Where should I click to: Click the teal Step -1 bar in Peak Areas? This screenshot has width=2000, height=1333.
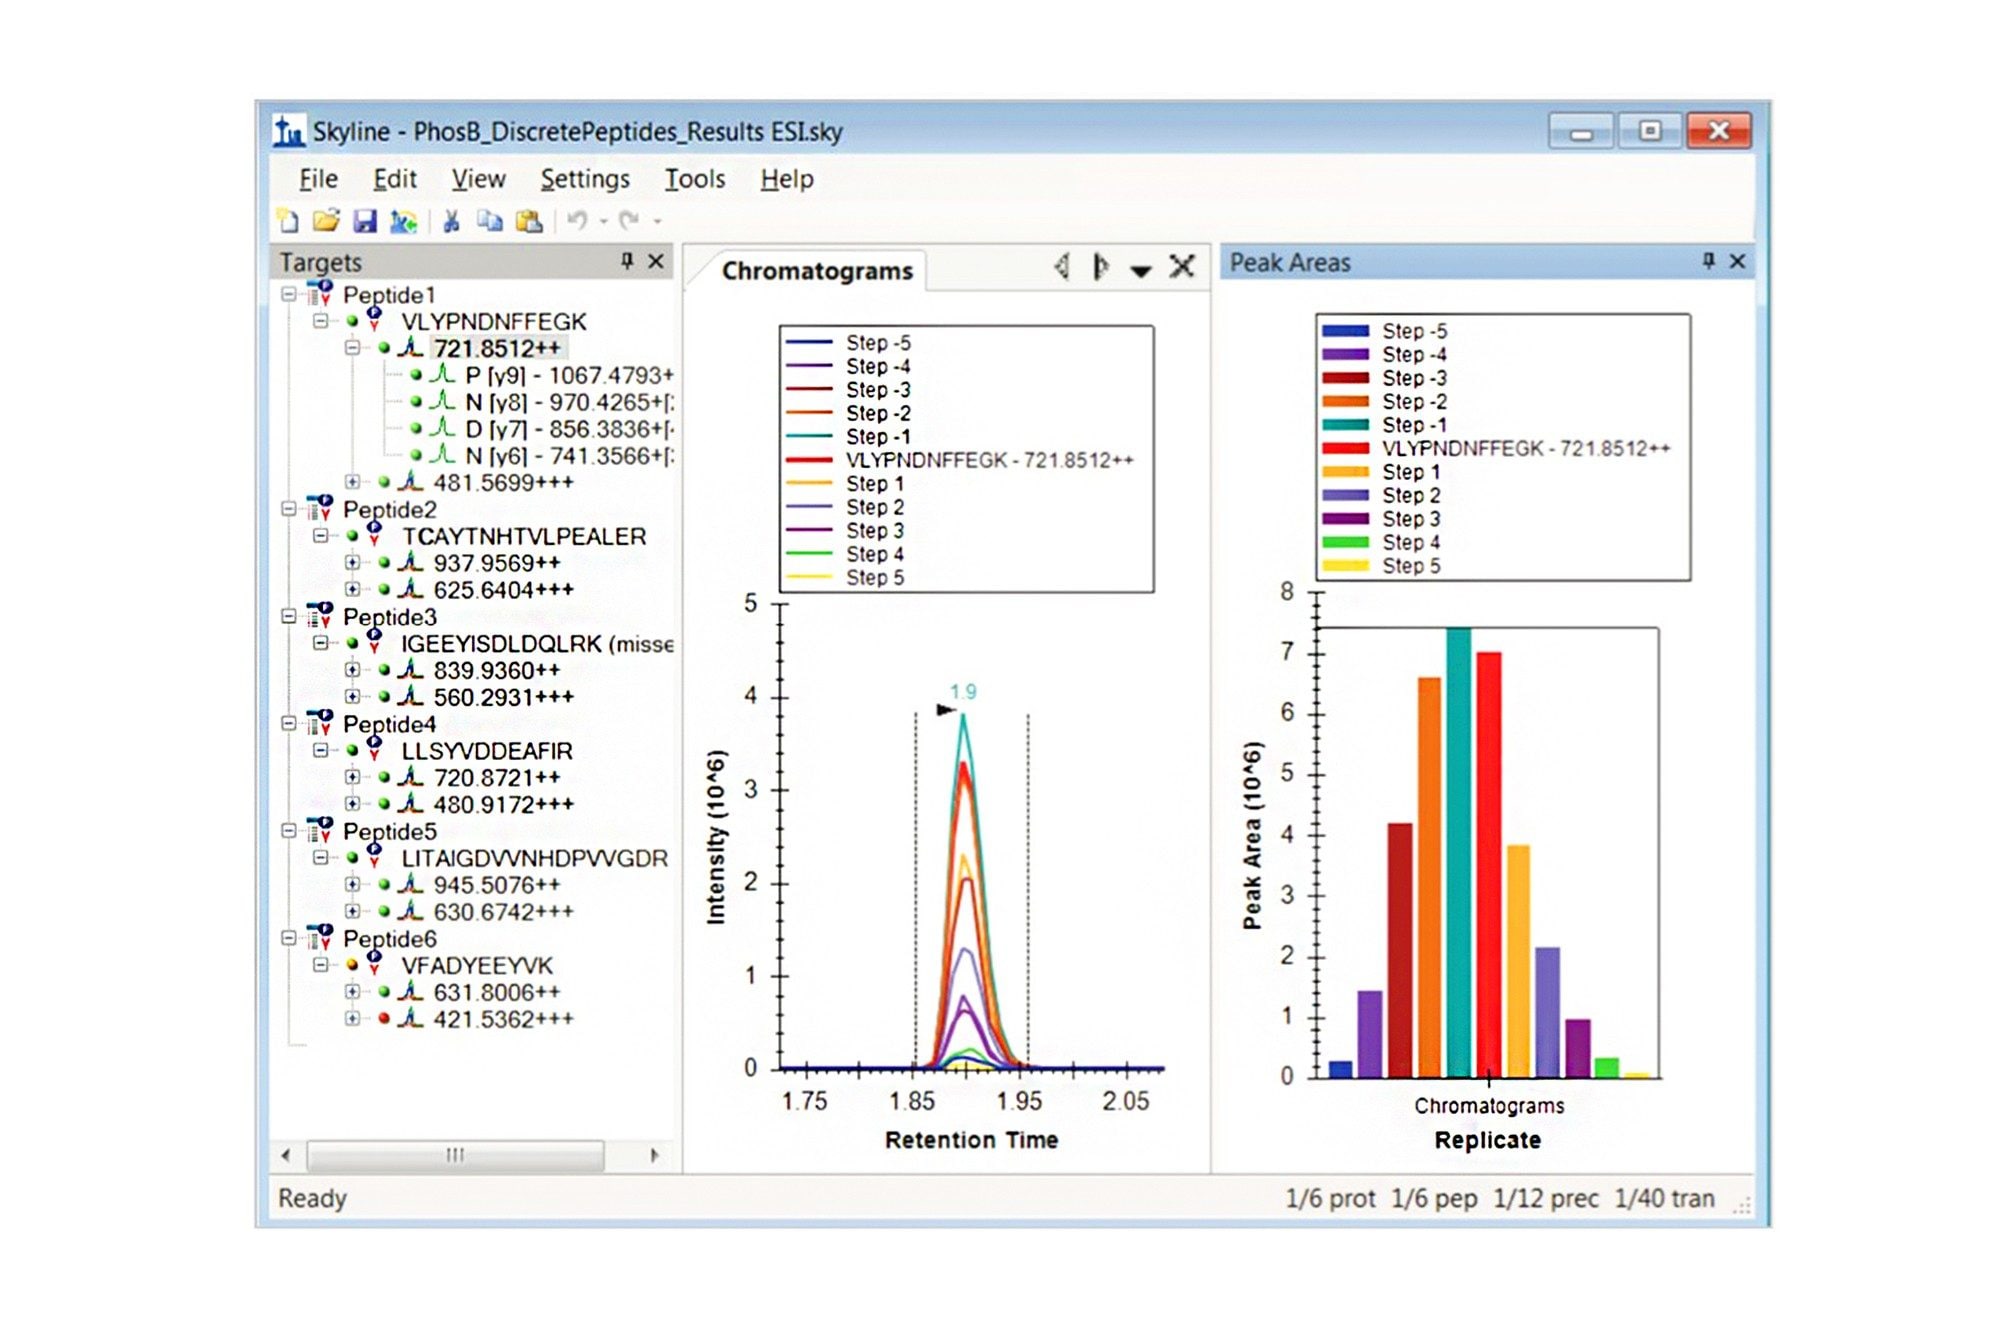[x=1459, y=850]
